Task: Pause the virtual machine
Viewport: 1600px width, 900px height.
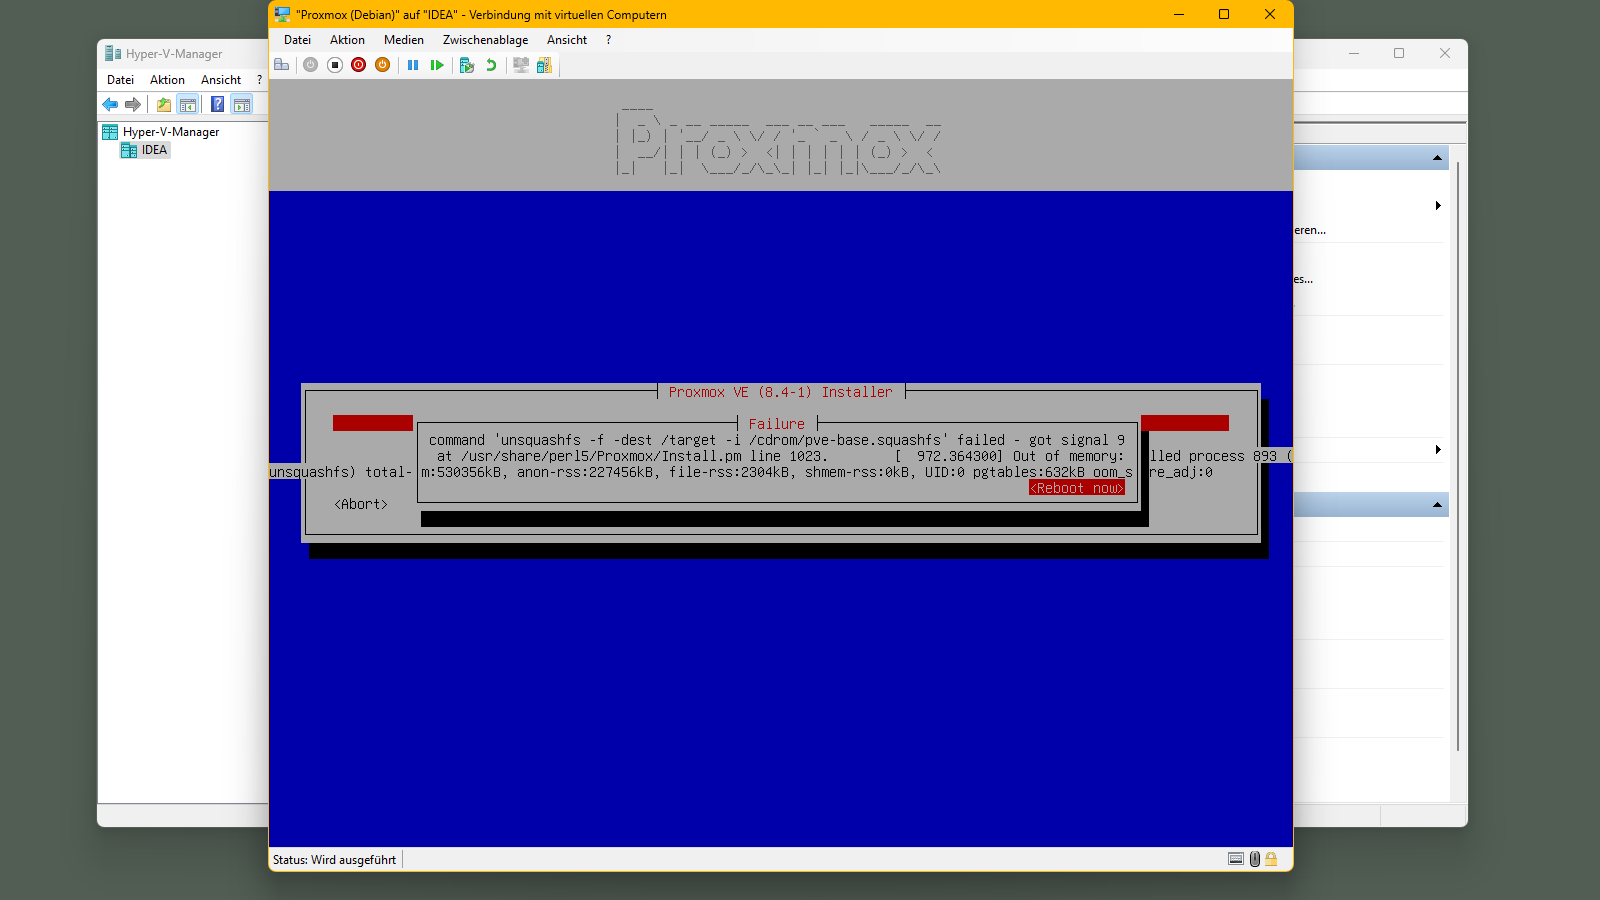Action: tap(413, 65)
